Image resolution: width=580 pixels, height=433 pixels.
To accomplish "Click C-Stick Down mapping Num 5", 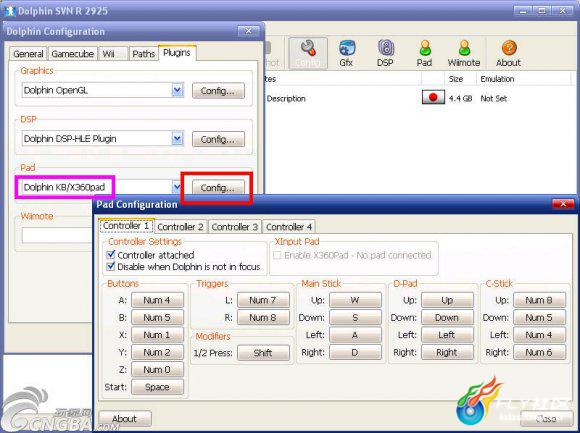I will (x=539, y=317).
